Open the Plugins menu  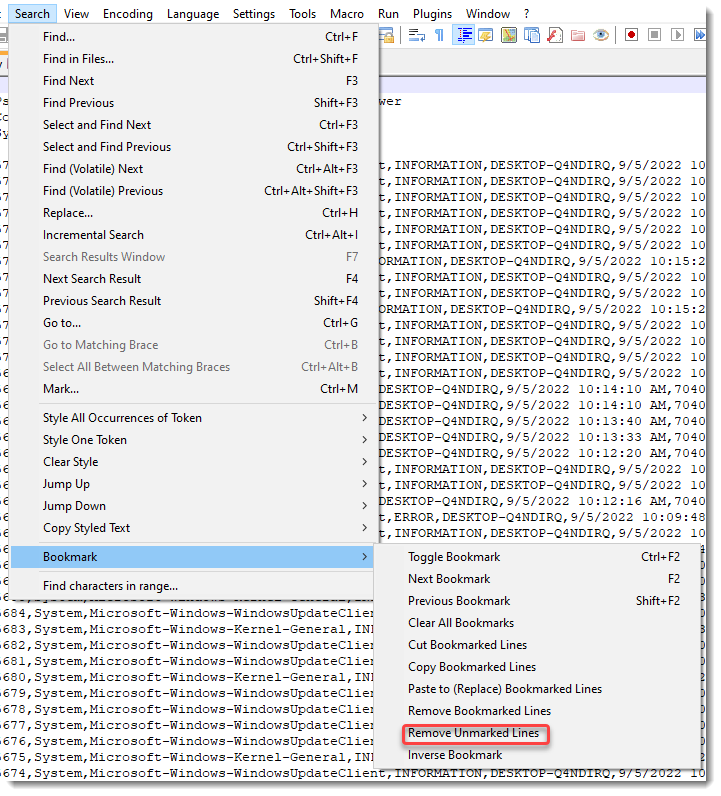tap(431, 14)
